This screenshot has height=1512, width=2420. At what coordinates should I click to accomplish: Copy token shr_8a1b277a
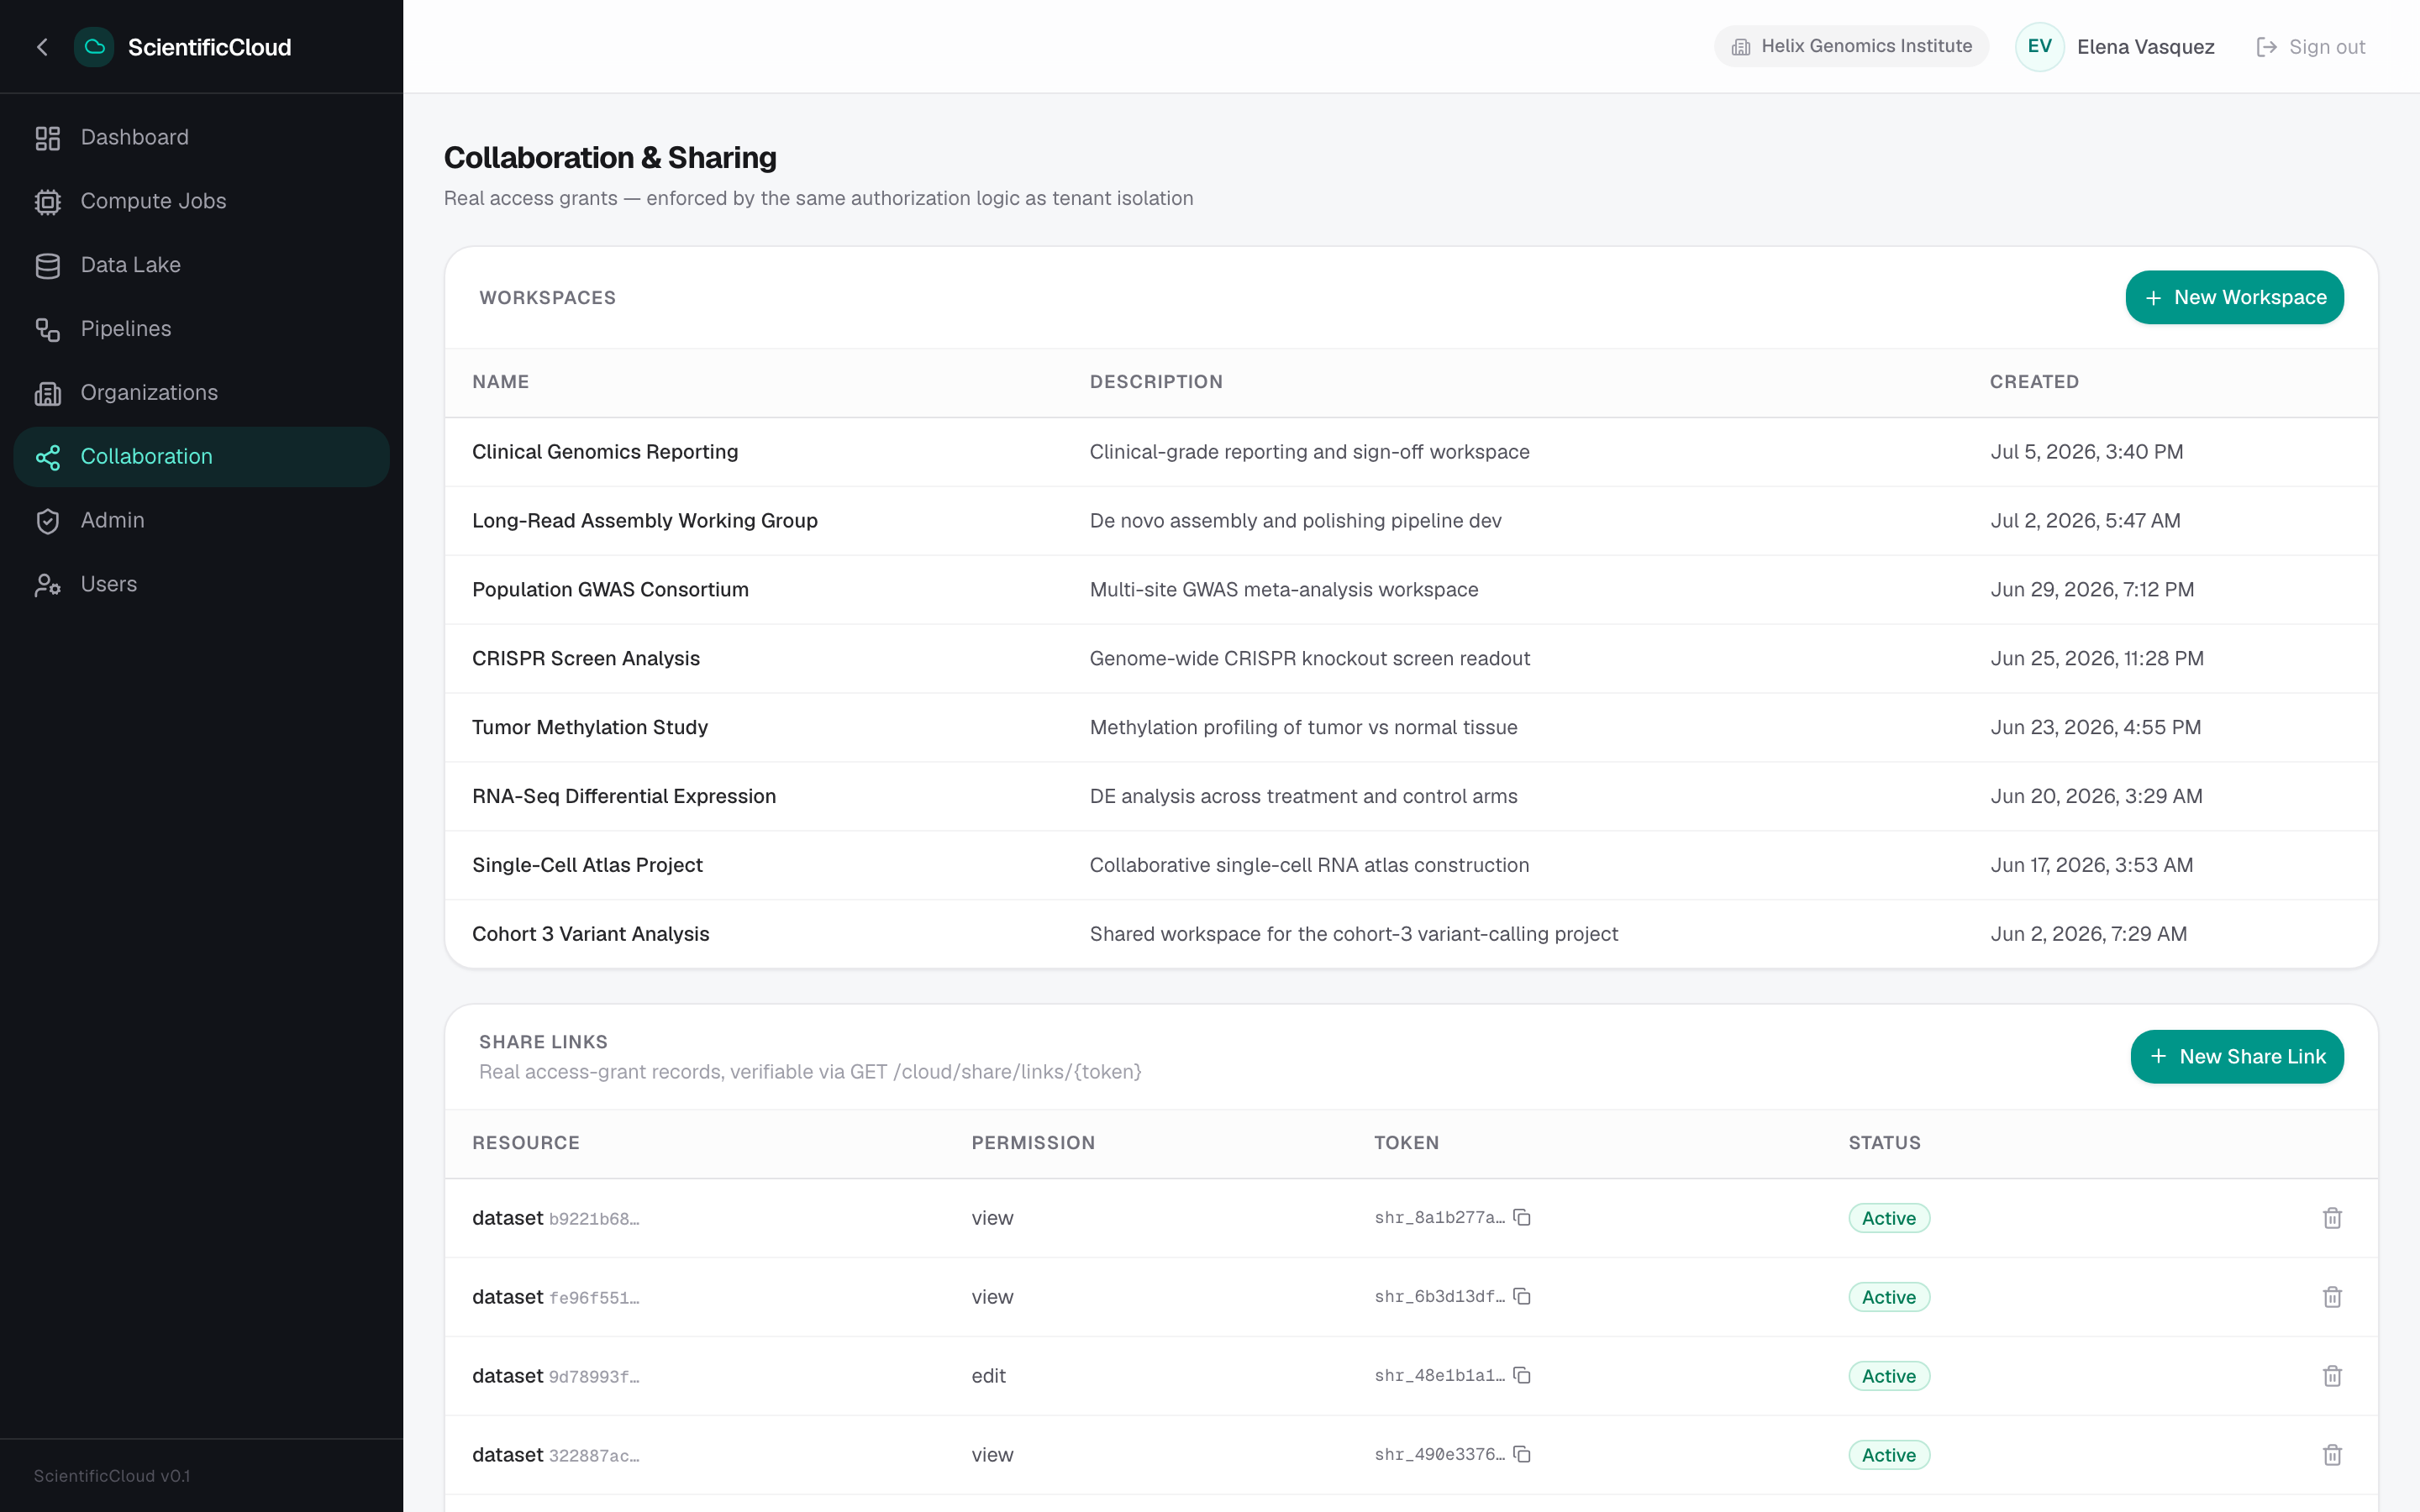pyautogui.click(x=1522, y=1217)
